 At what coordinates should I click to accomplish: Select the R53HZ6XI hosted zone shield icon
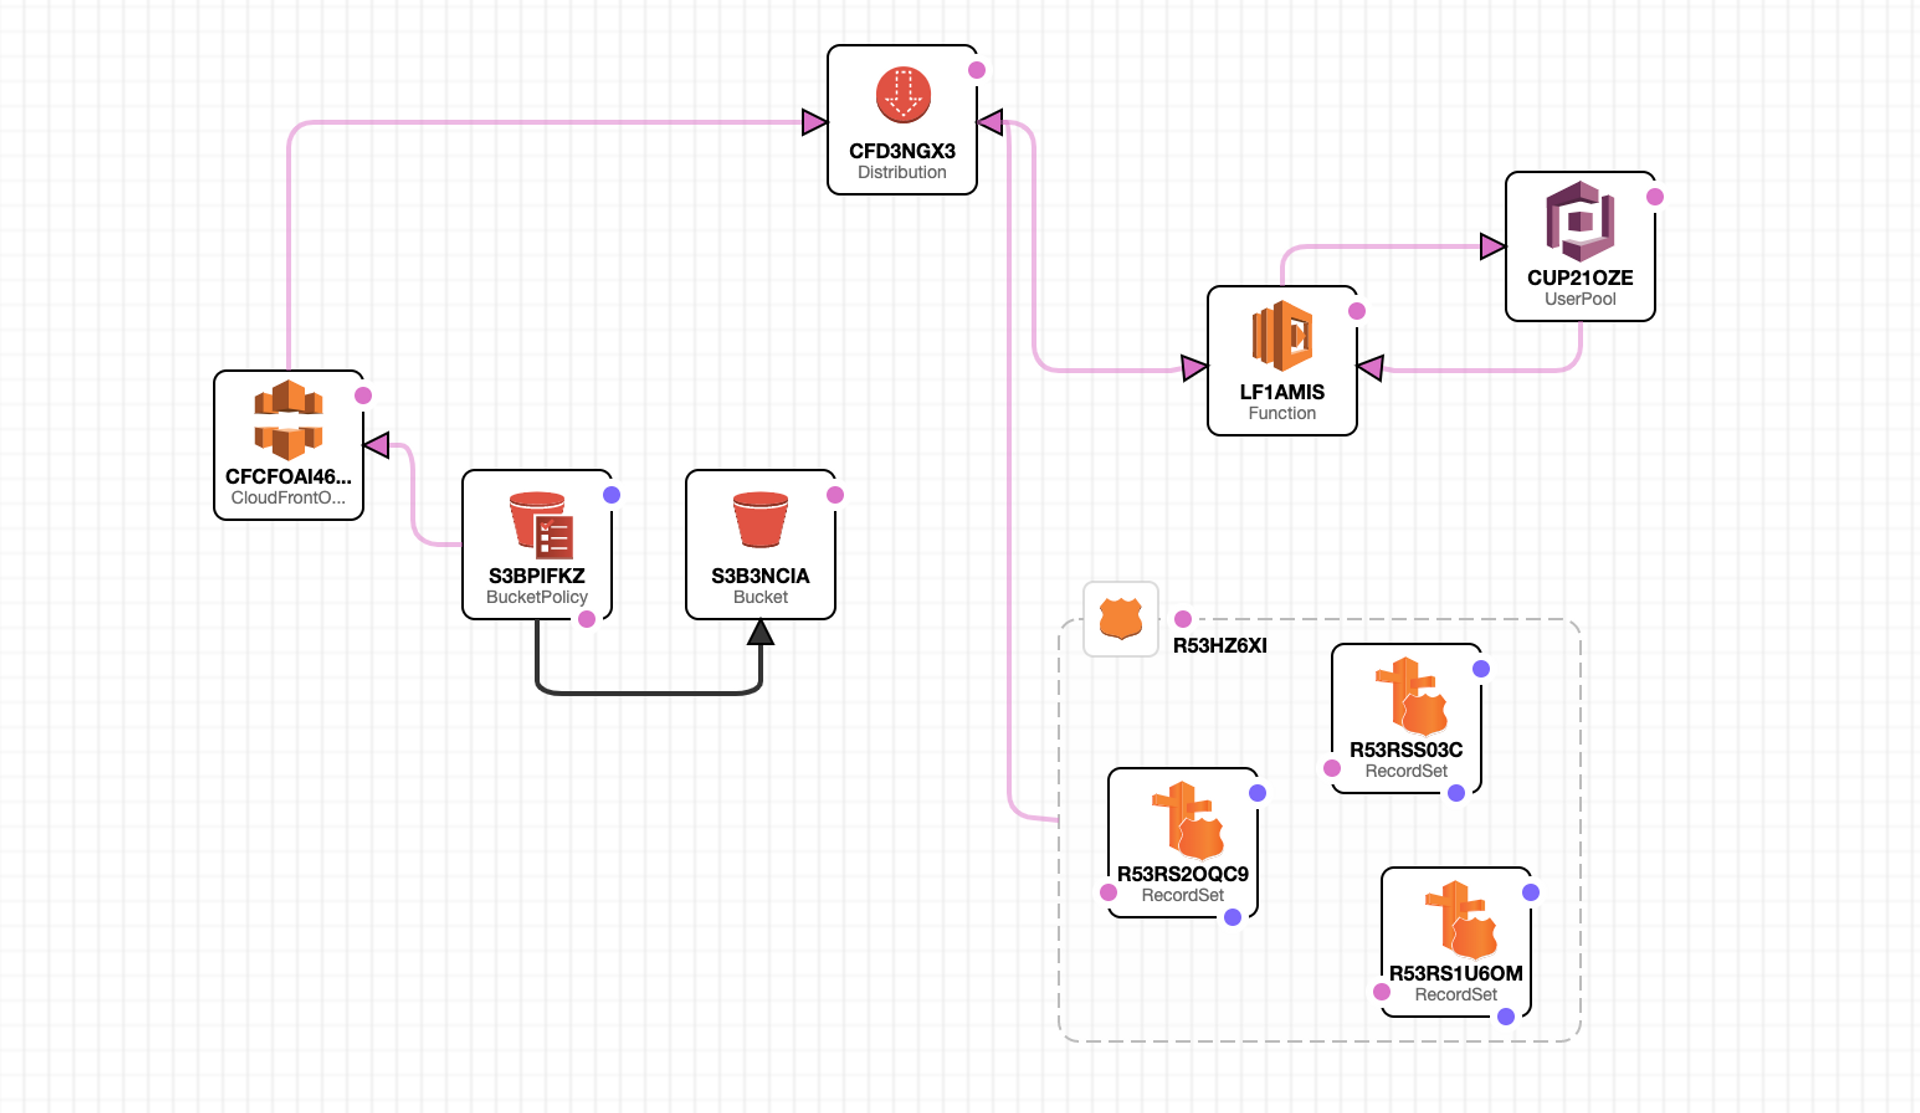click(x=1120, y=618)
